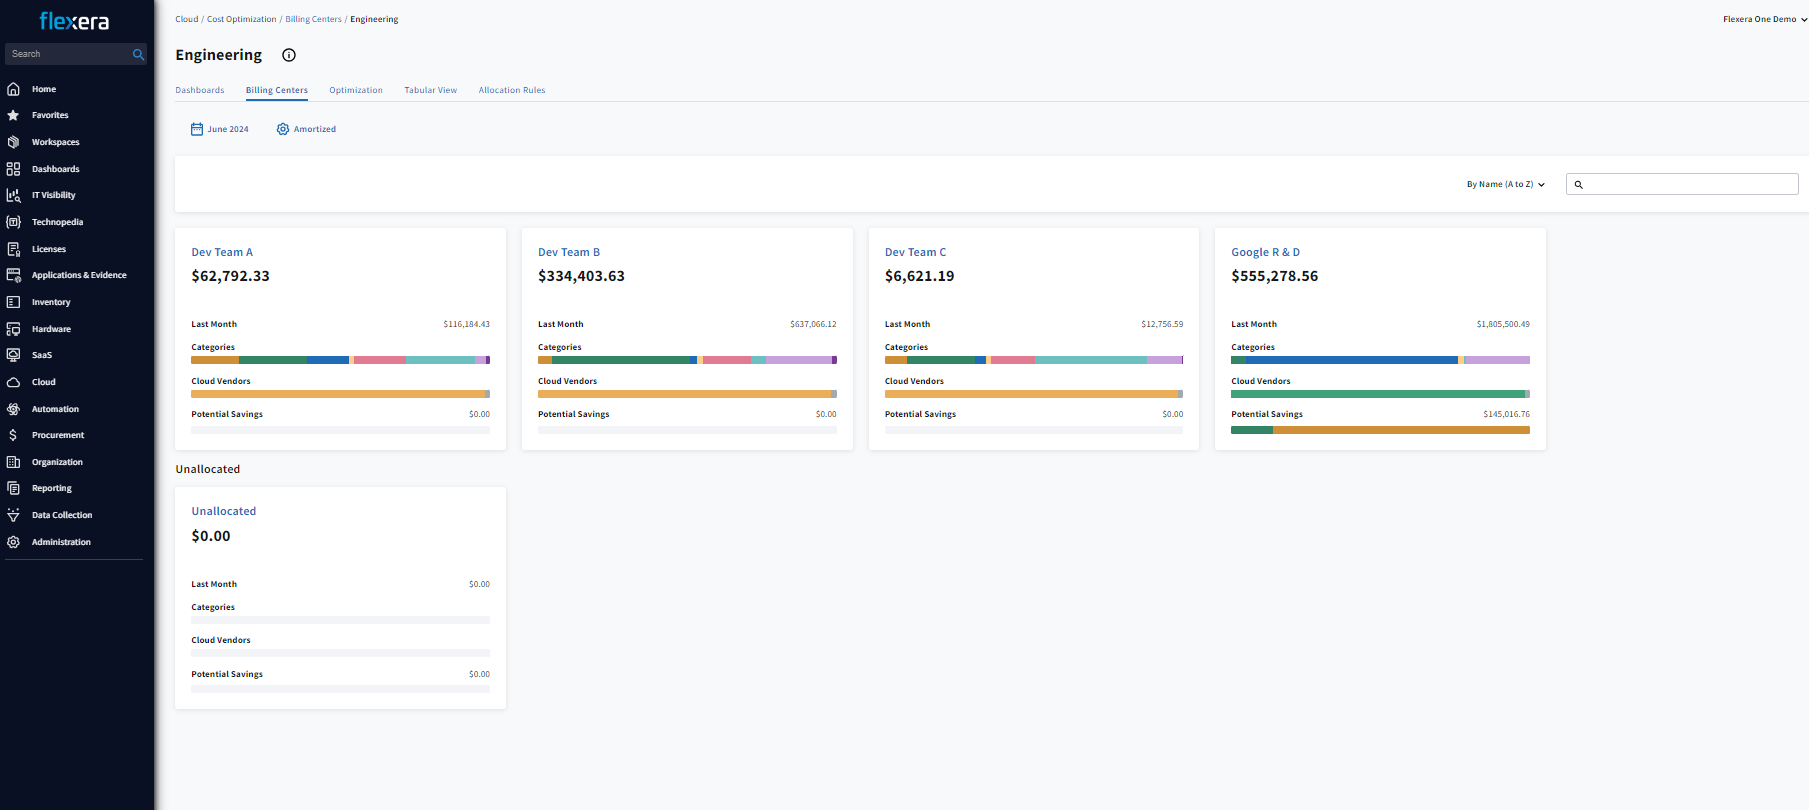Open the Google R & D billing center
The image size is (1809, 810).
coord(1265,252)
